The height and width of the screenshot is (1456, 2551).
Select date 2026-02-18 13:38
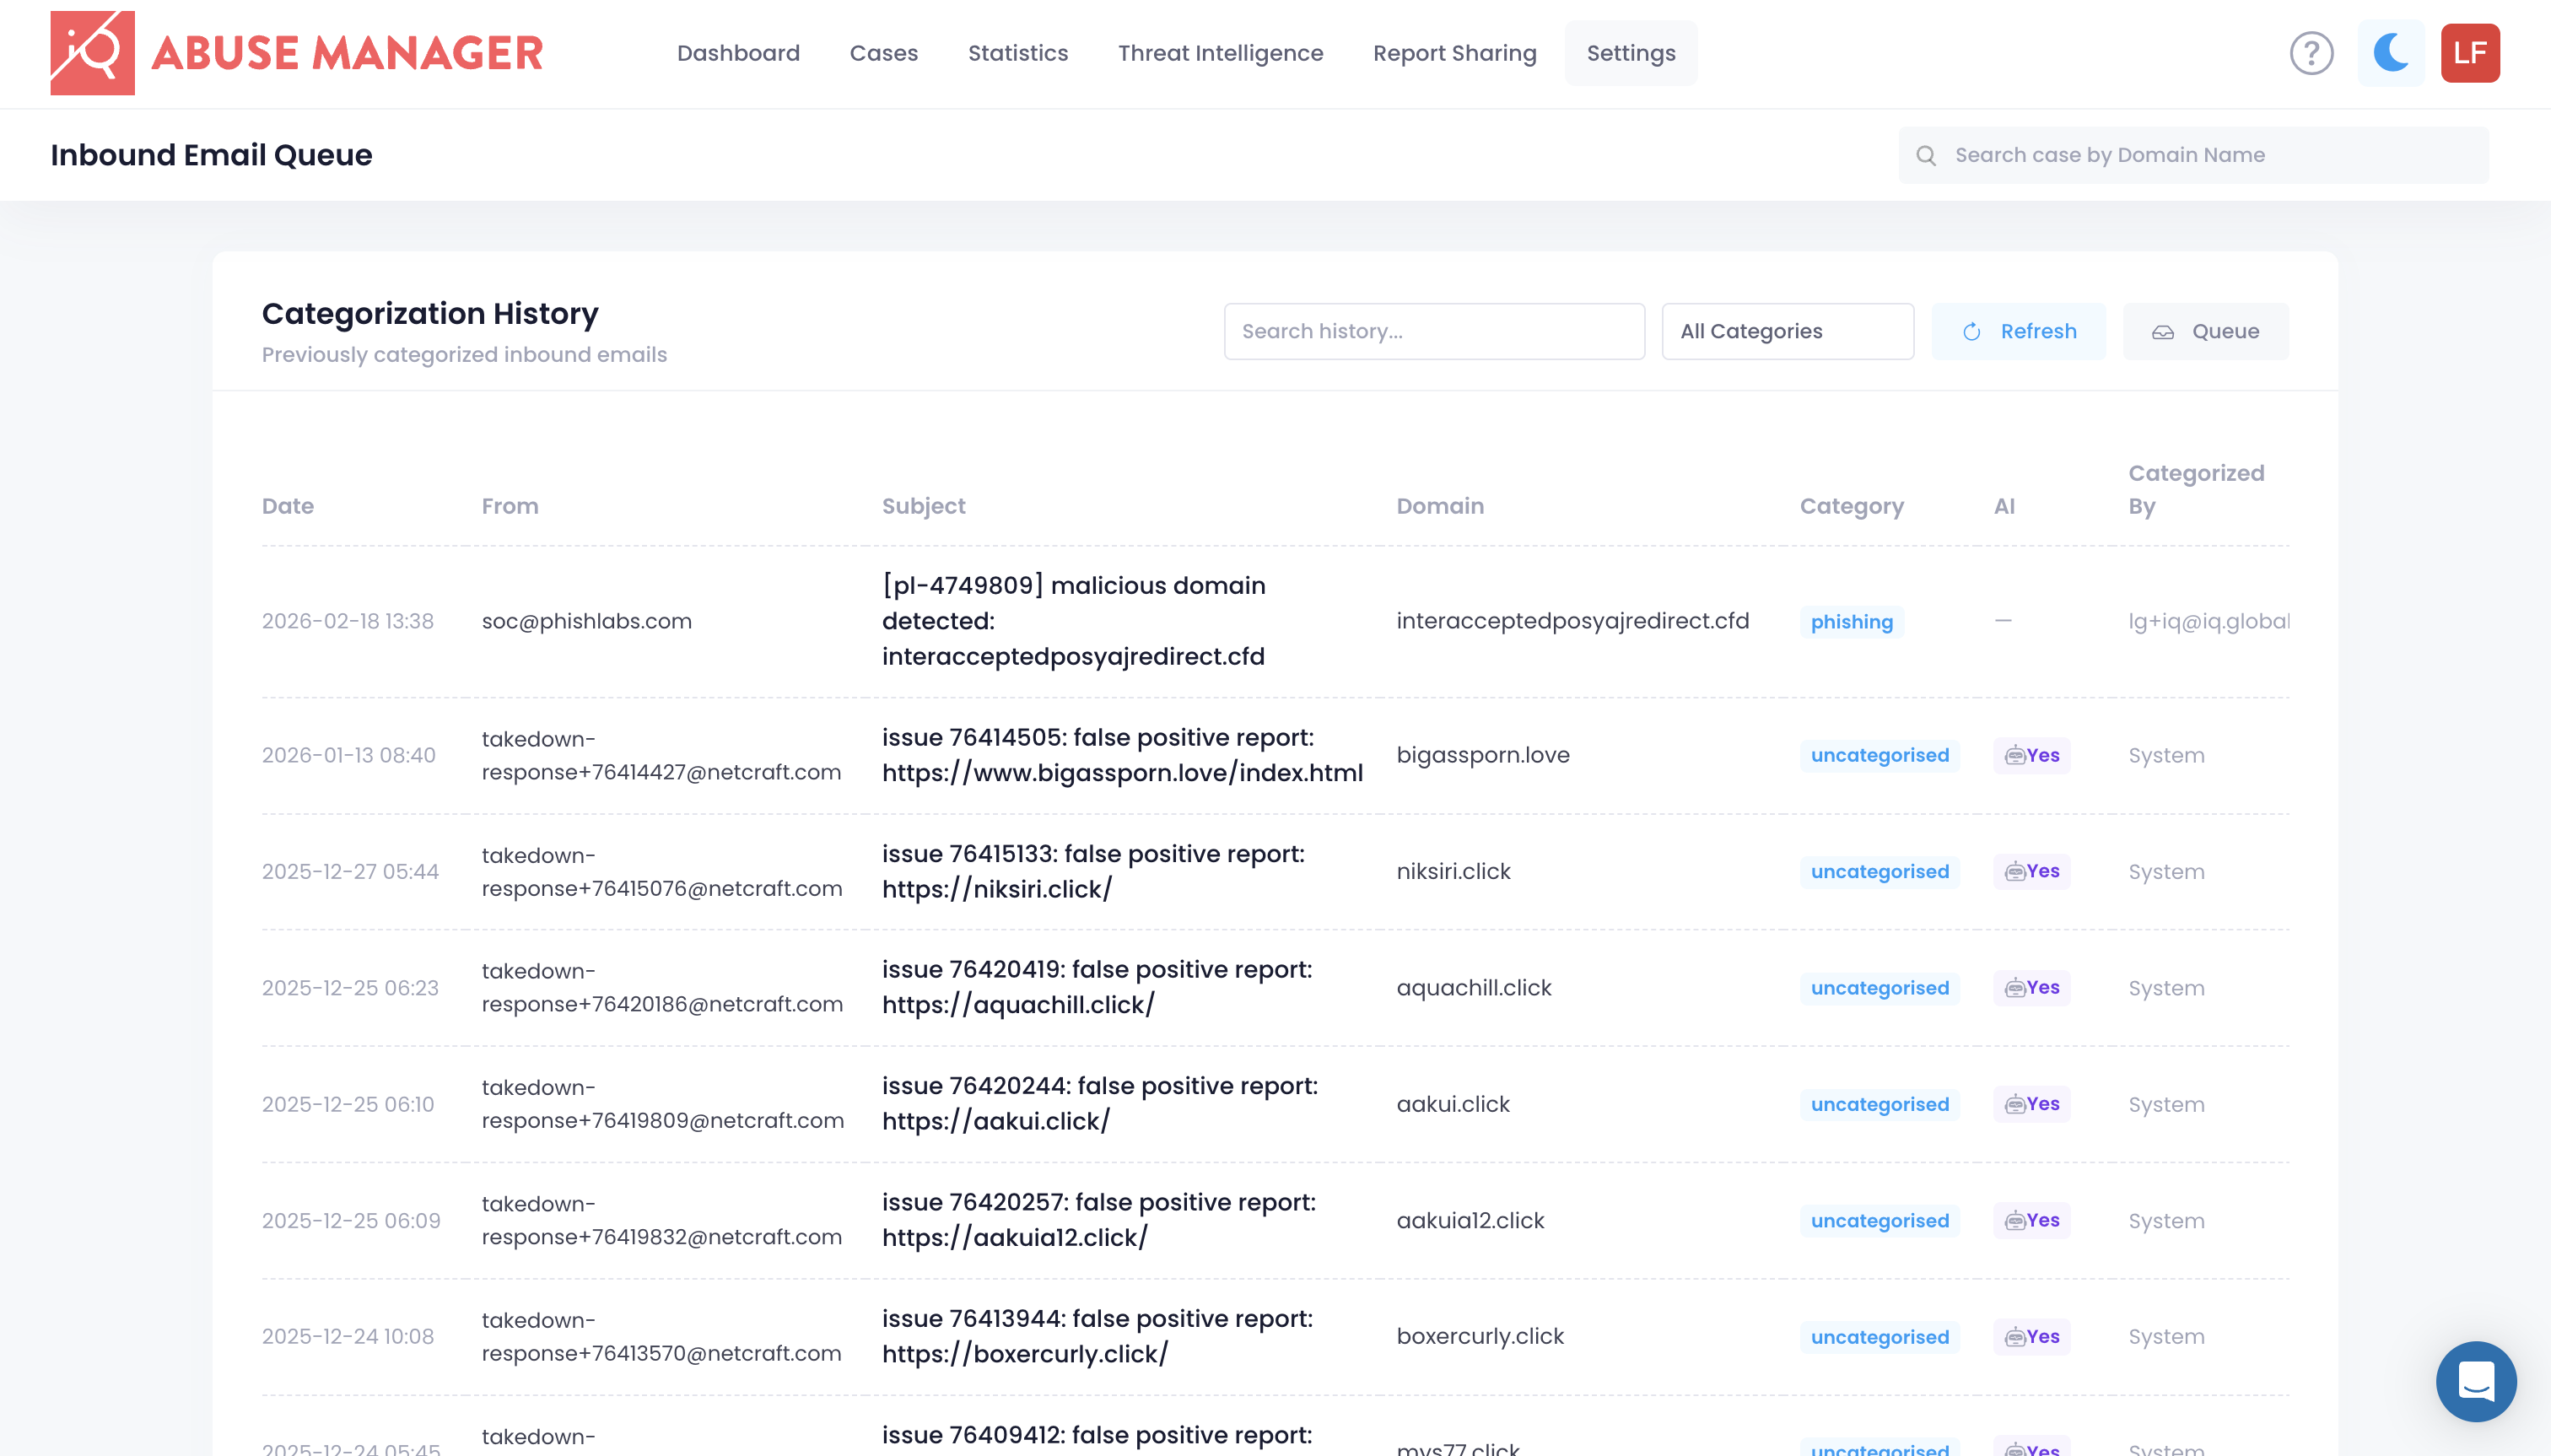pyautogui.click(x=348, y=621)
